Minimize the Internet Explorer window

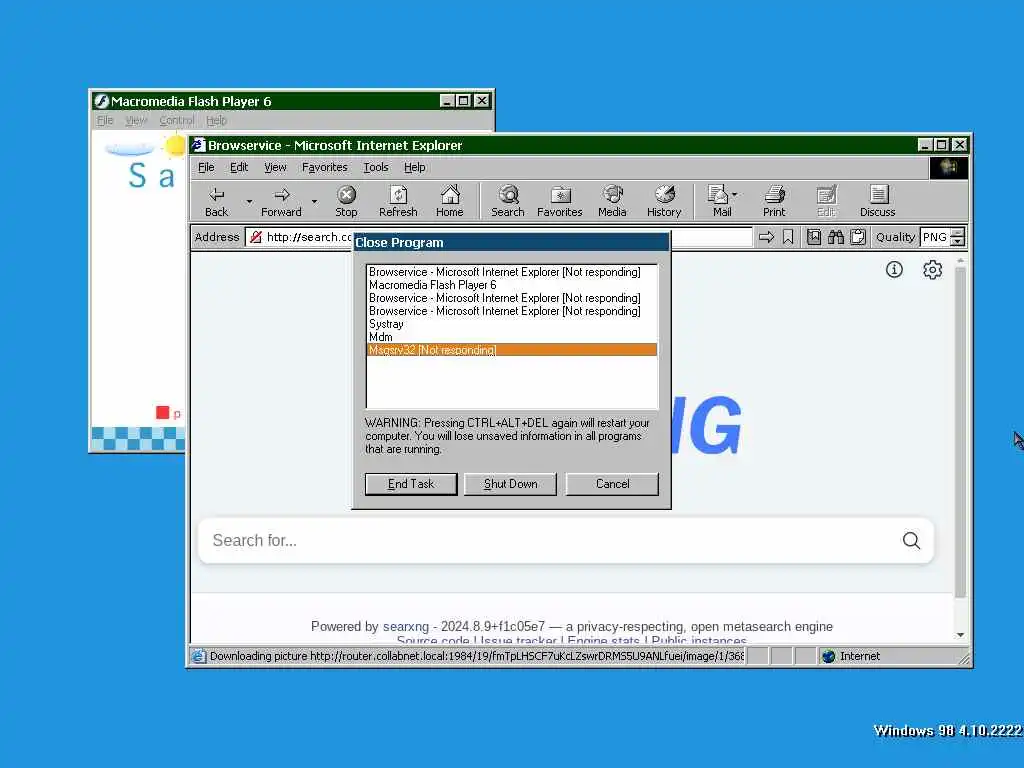point(925,145)
